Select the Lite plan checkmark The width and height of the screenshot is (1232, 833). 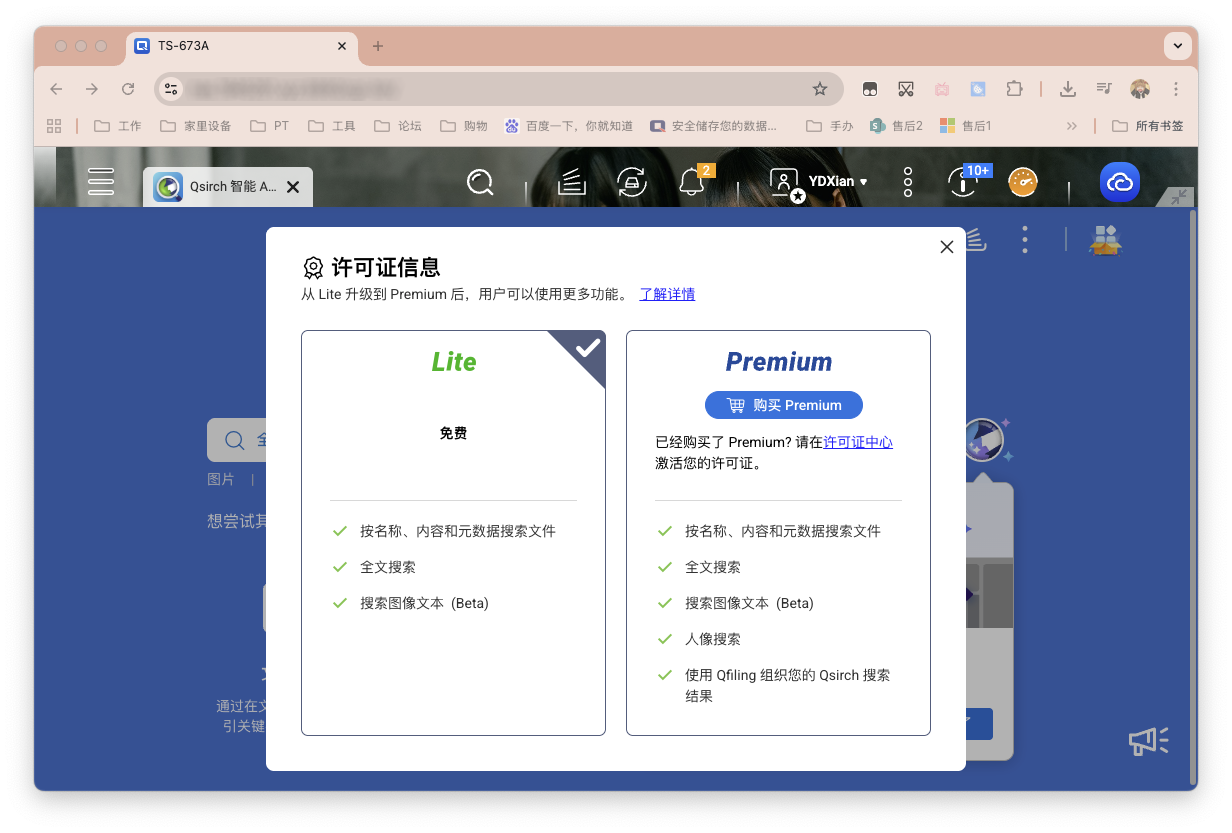(x=589, y=348)
